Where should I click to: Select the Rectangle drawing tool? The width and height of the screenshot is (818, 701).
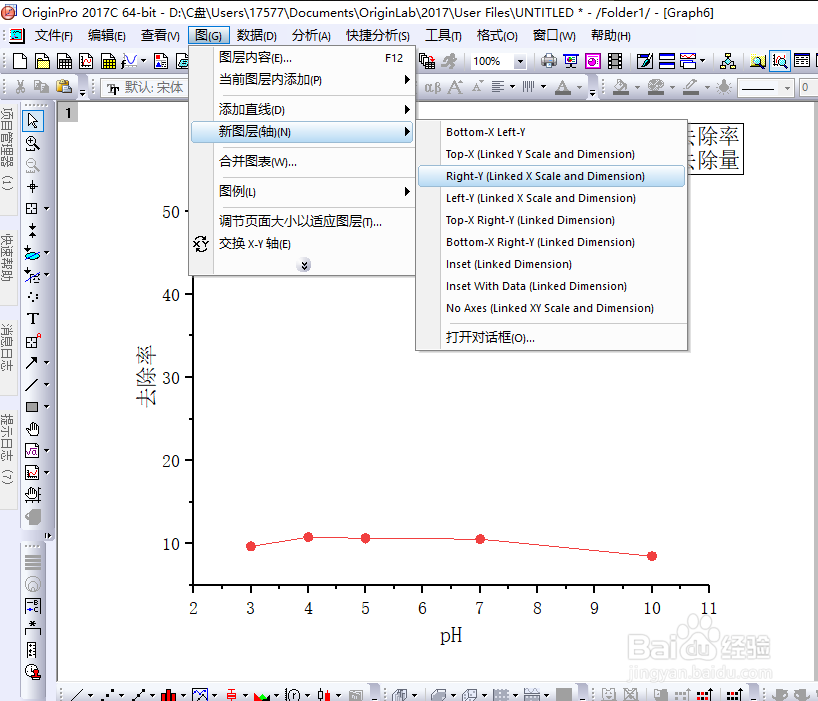tap(32, 406)
